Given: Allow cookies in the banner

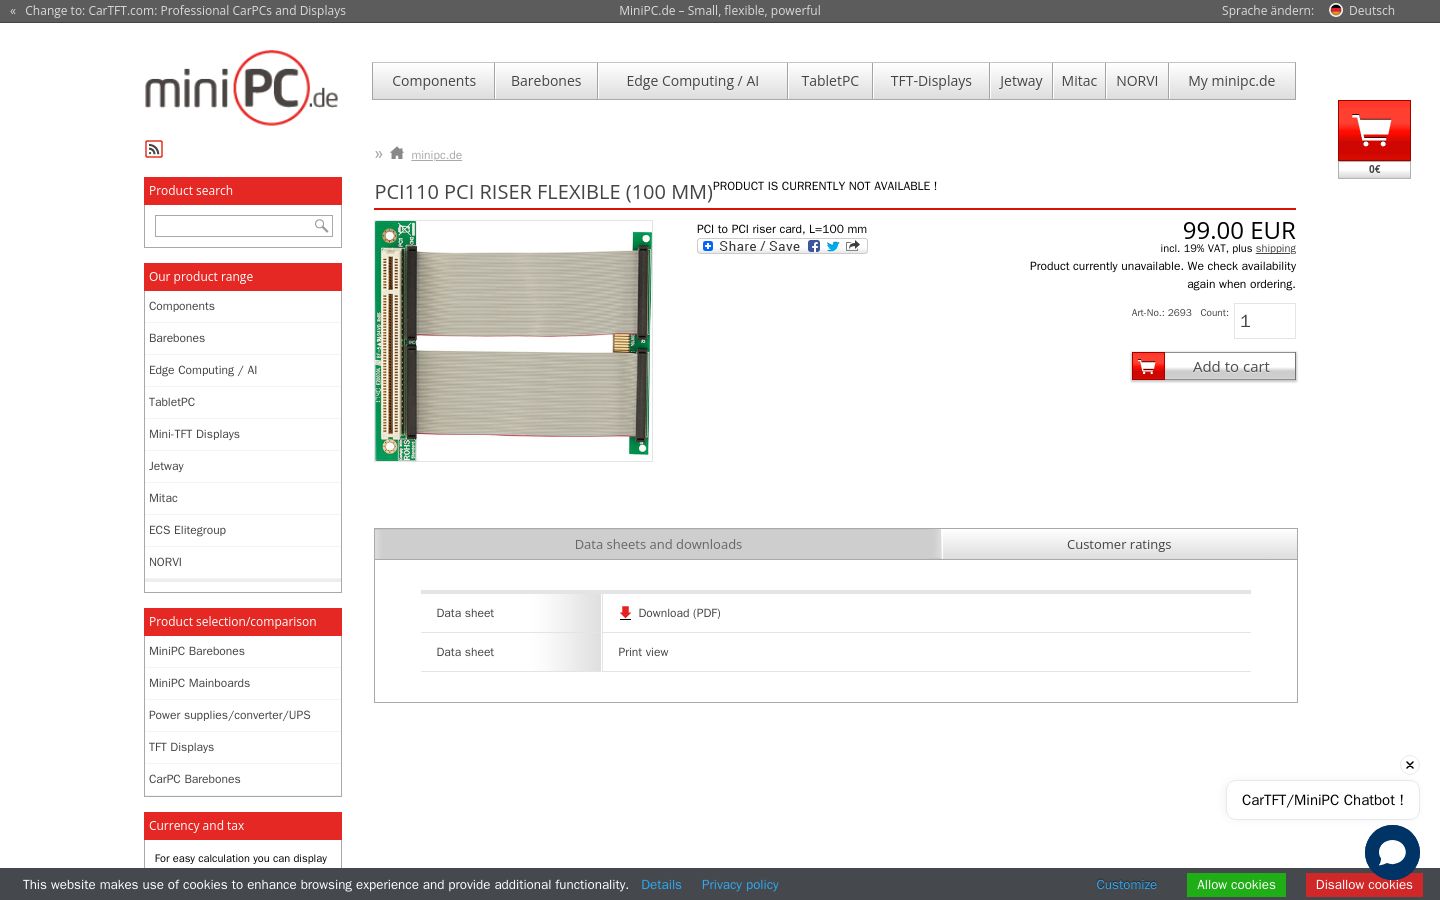Looking at the screenshot, I should 1236,885.
